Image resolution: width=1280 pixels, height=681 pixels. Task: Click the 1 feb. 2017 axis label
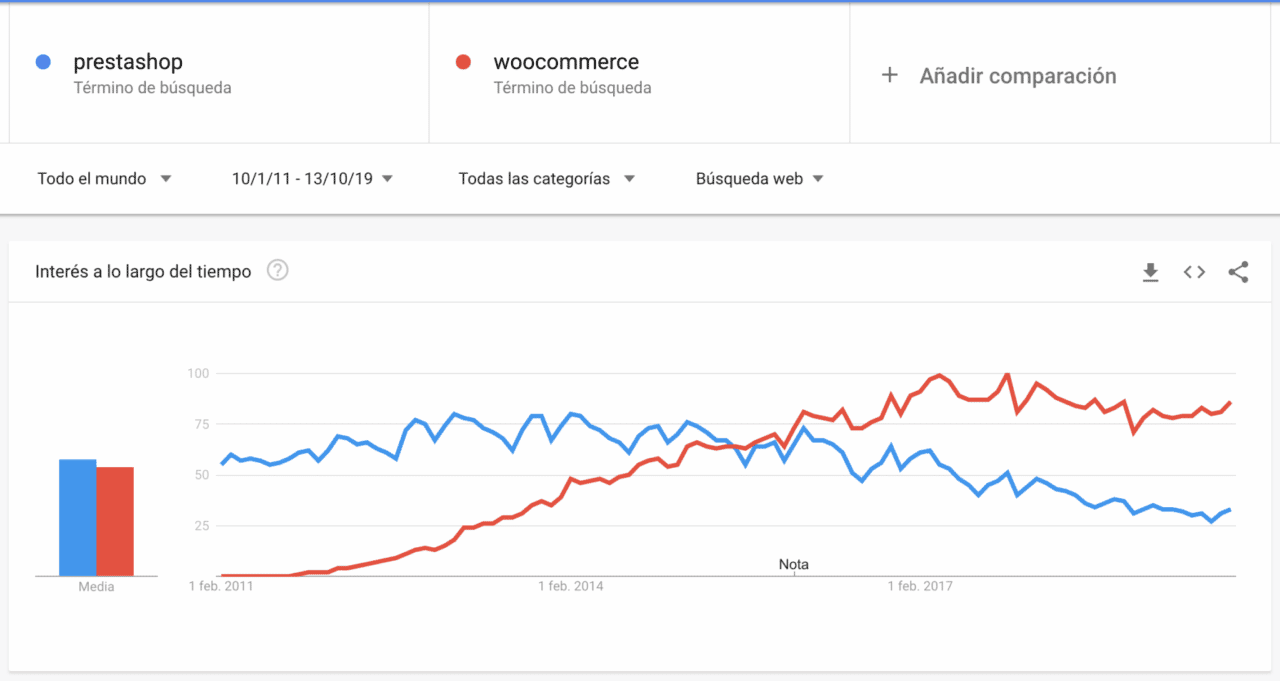pos(921,586)
